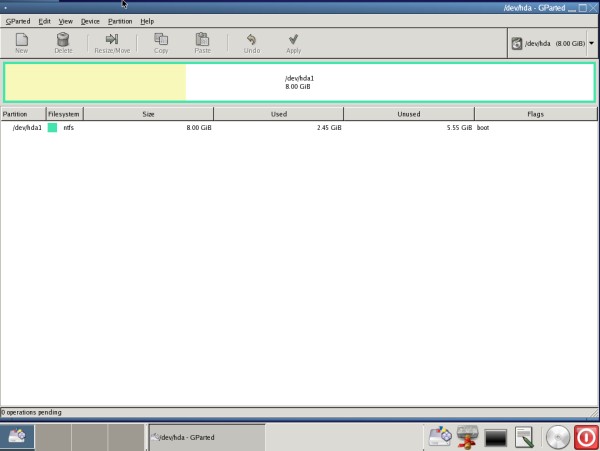This screenshot has height=451, width=600.
Task: Click the Filesystem column header
Action: (64, 114)
